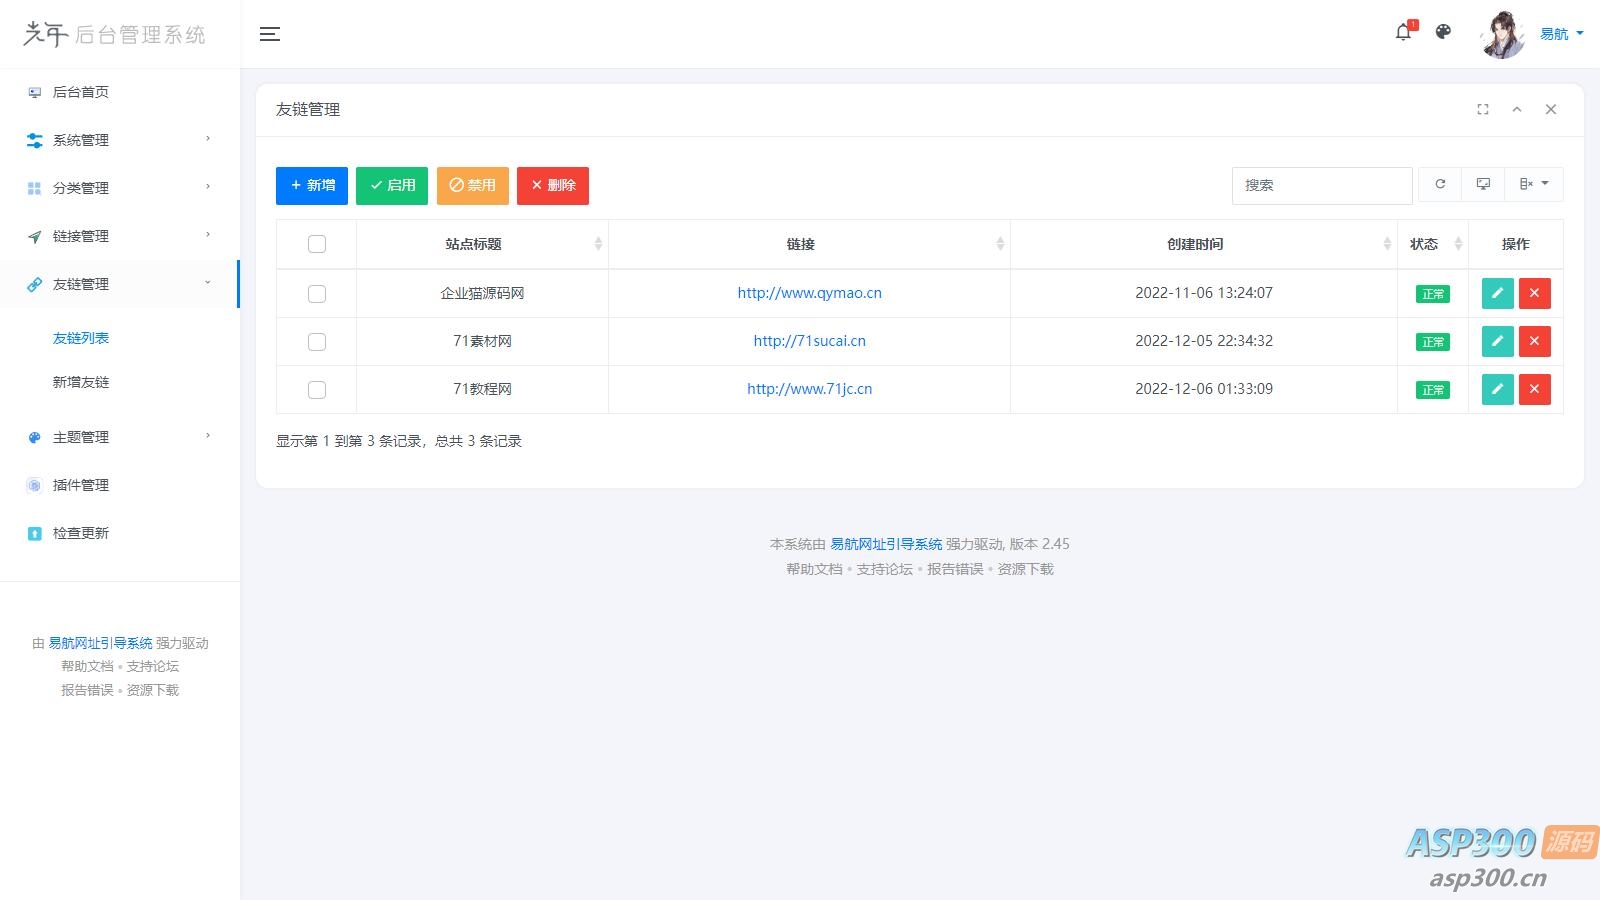Click the 后台首页 monitor icon in sidebar
Screen dimensions: 1600x900
point(34,92)
